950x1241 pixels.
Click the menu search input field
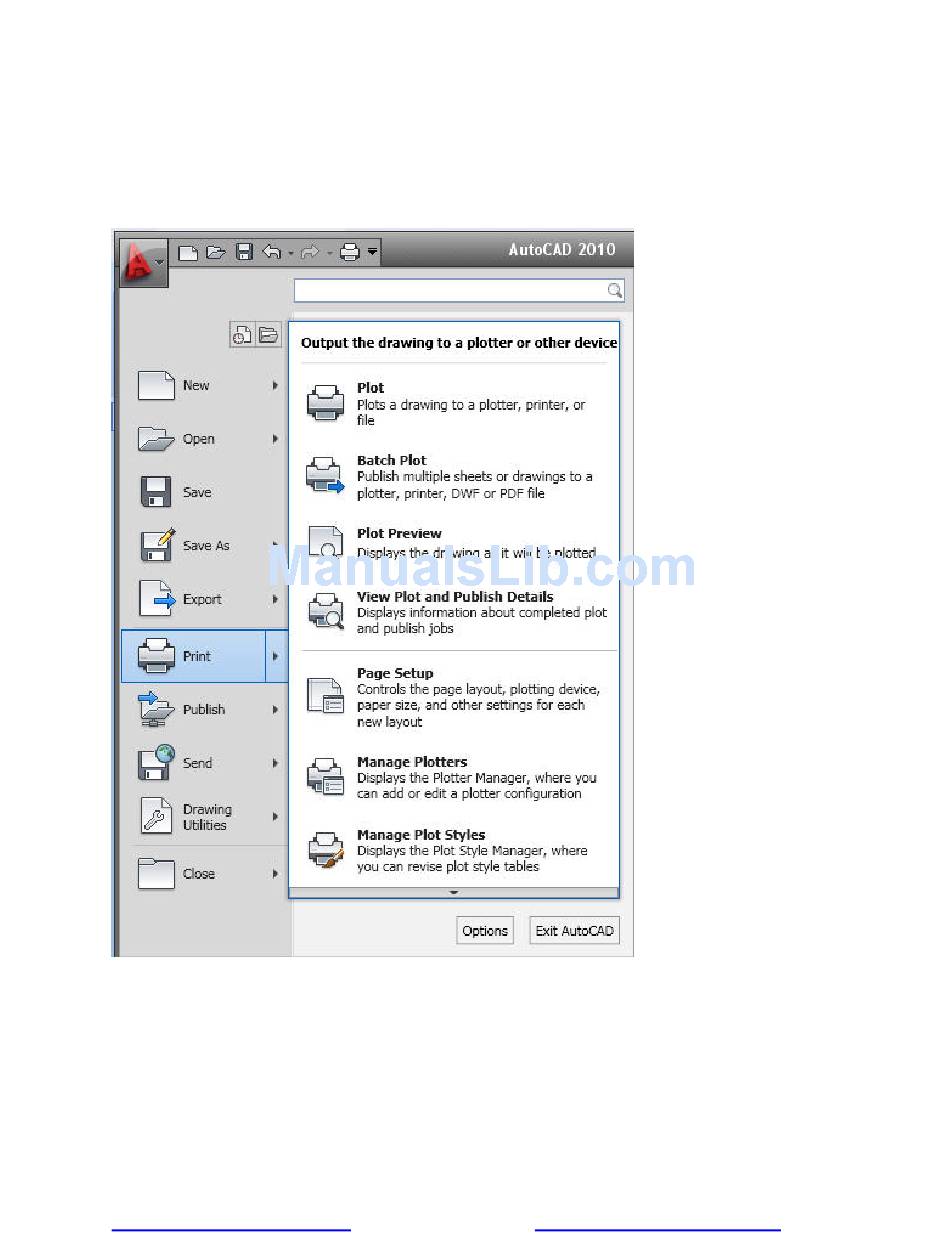(450, 291)
